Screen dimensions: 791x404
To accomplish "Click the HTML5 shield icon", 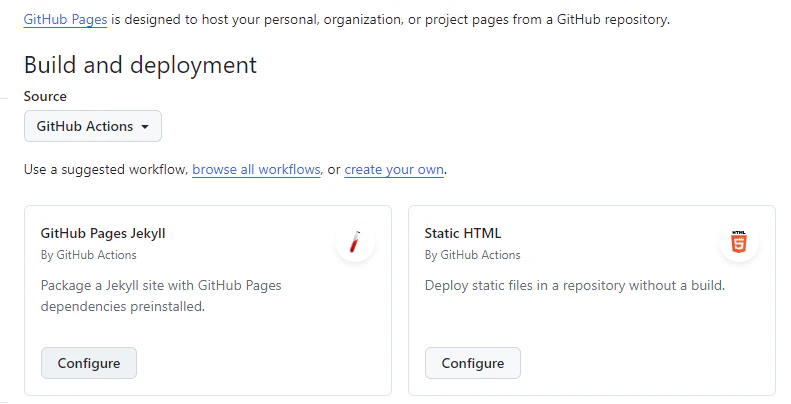I will [739, 242].
